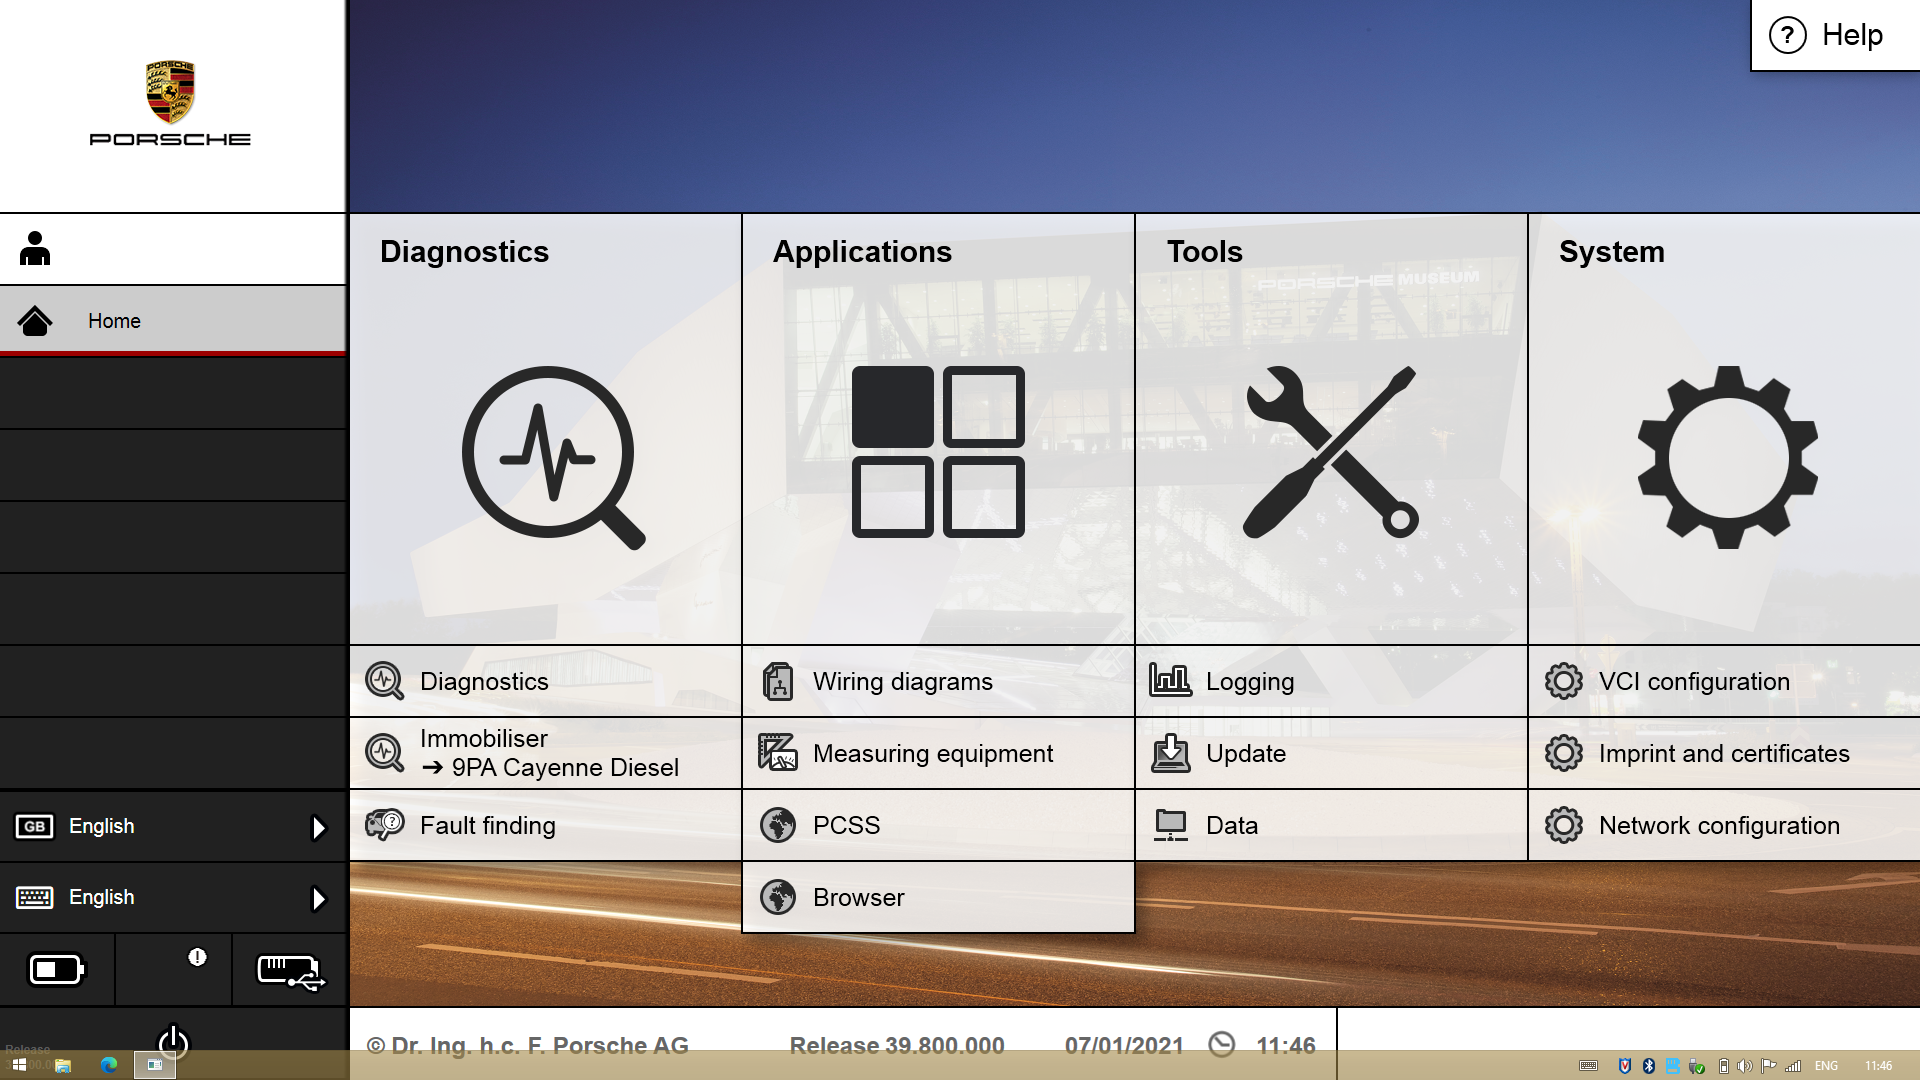Click the Help button
Screen dimensions: 1920x1080
[1834, 36]
